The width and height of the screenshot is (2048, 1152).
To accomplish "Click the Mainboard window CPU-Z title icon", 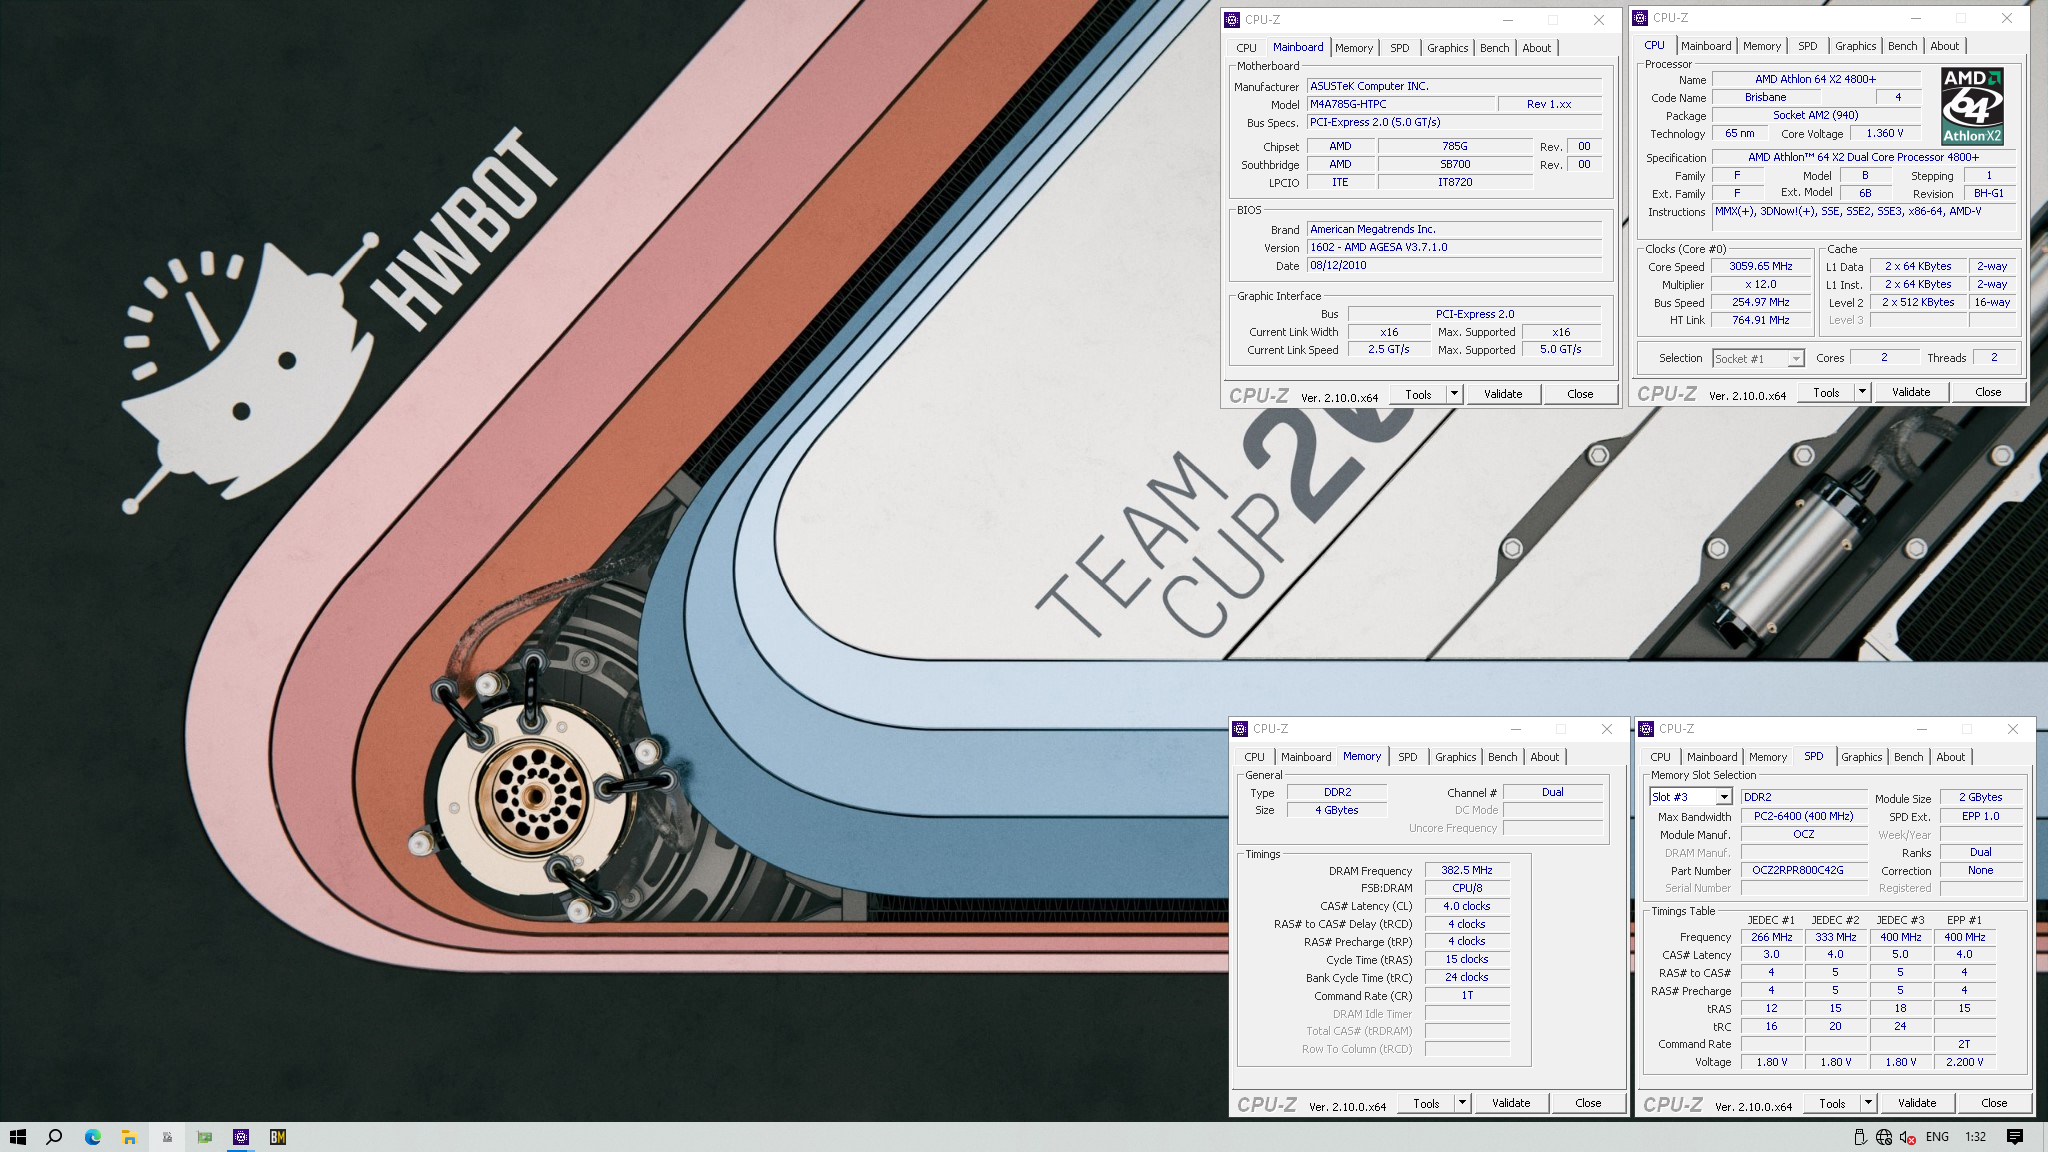I will [1232, 20].
